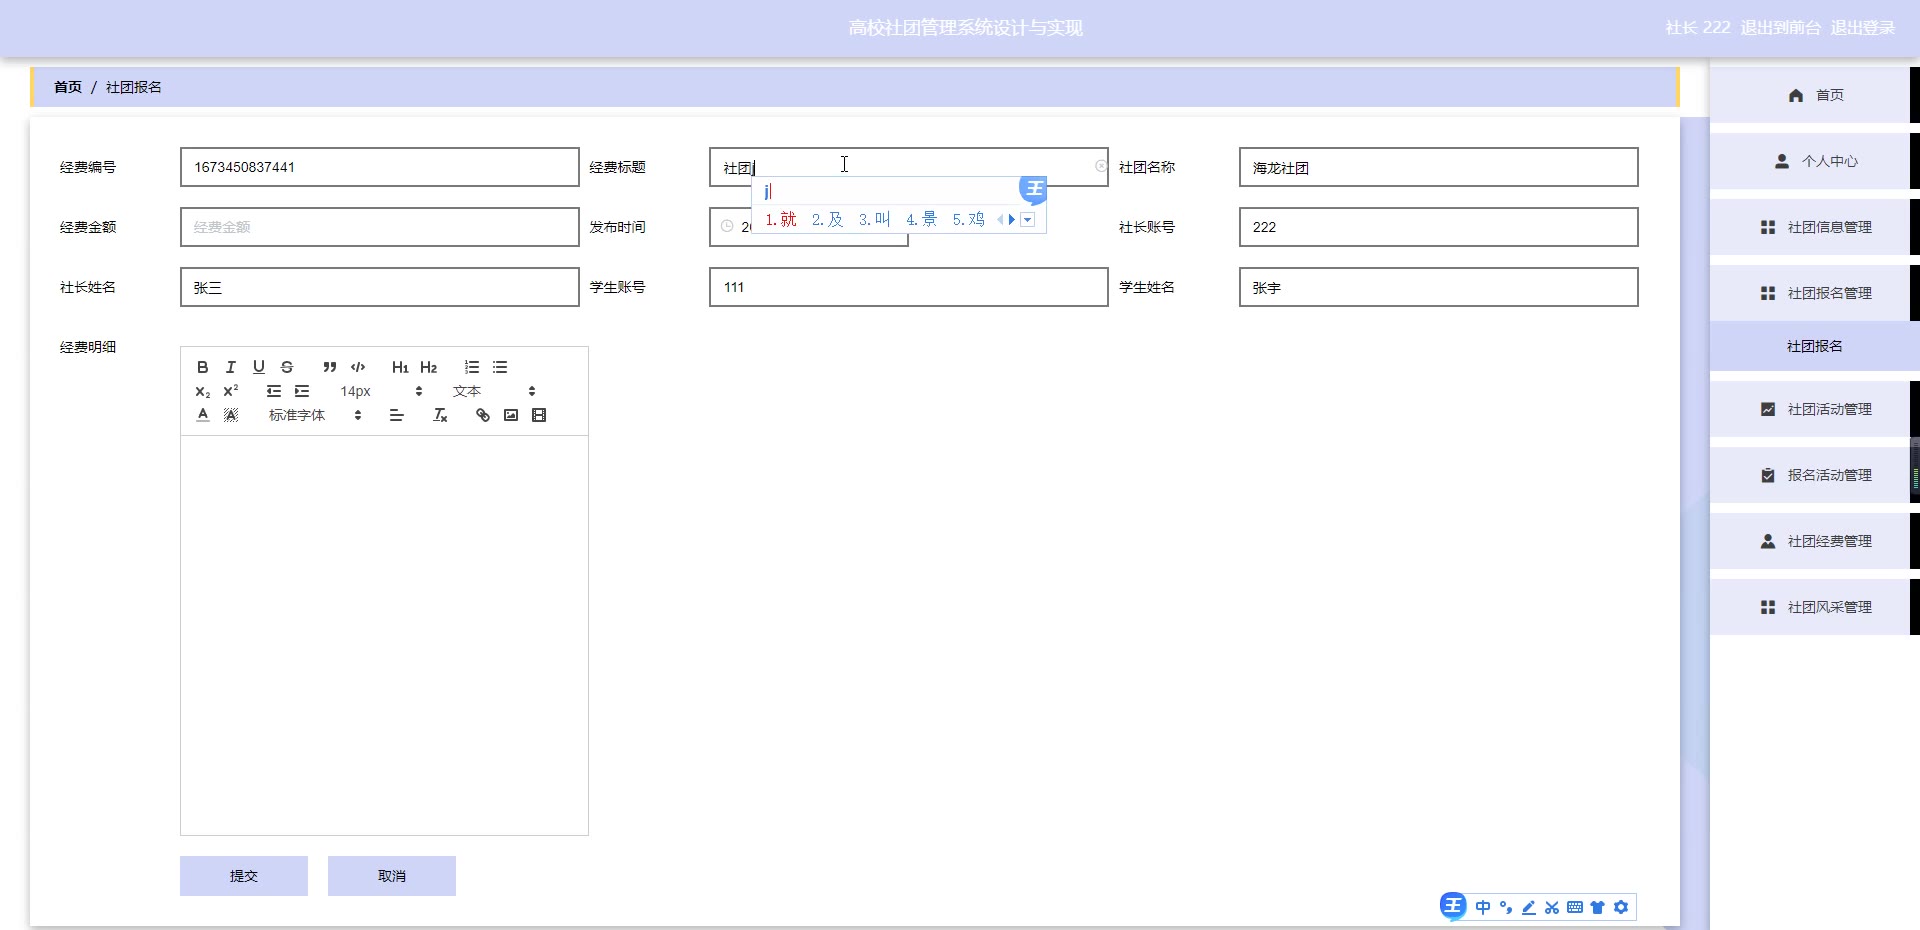Select IME candidate 2 及
The image size is (1920, 930).
pyautogui.click(x=828, y=219)
